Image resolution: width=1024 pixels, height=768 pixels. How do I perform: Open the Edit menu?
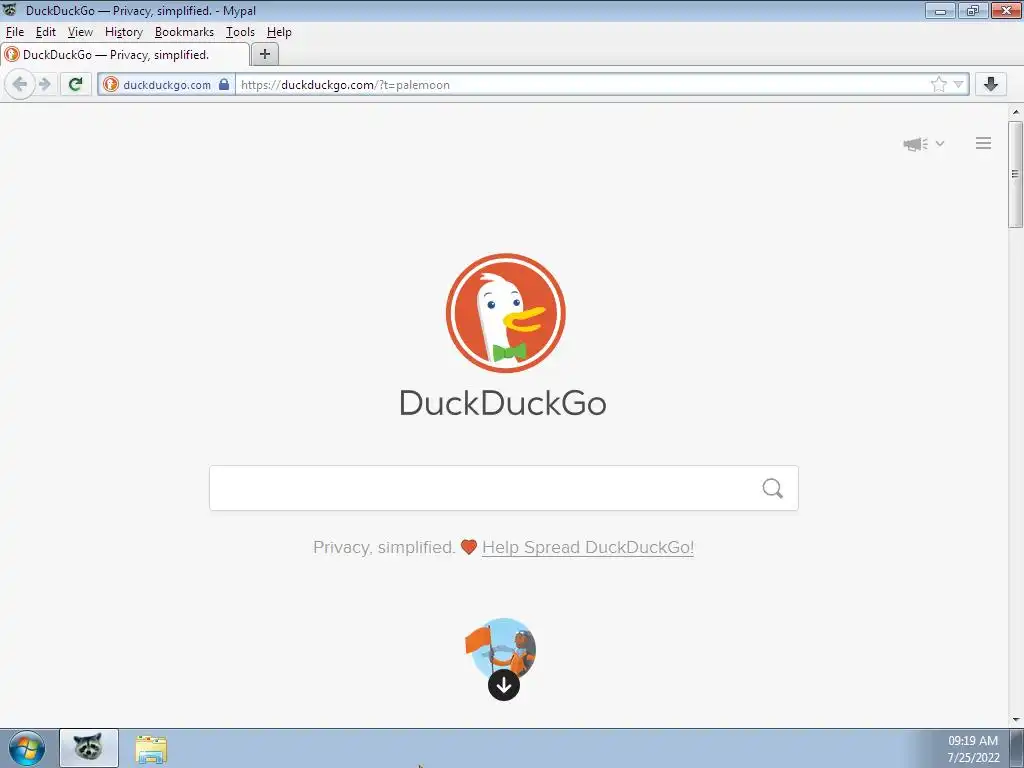pyautogui.click(x=46, y=32)
